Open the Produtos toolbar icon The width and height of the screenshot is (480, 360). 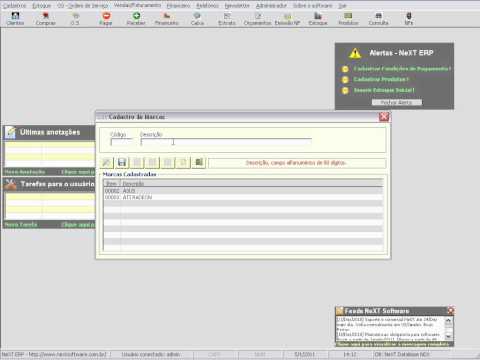(348, 19)
